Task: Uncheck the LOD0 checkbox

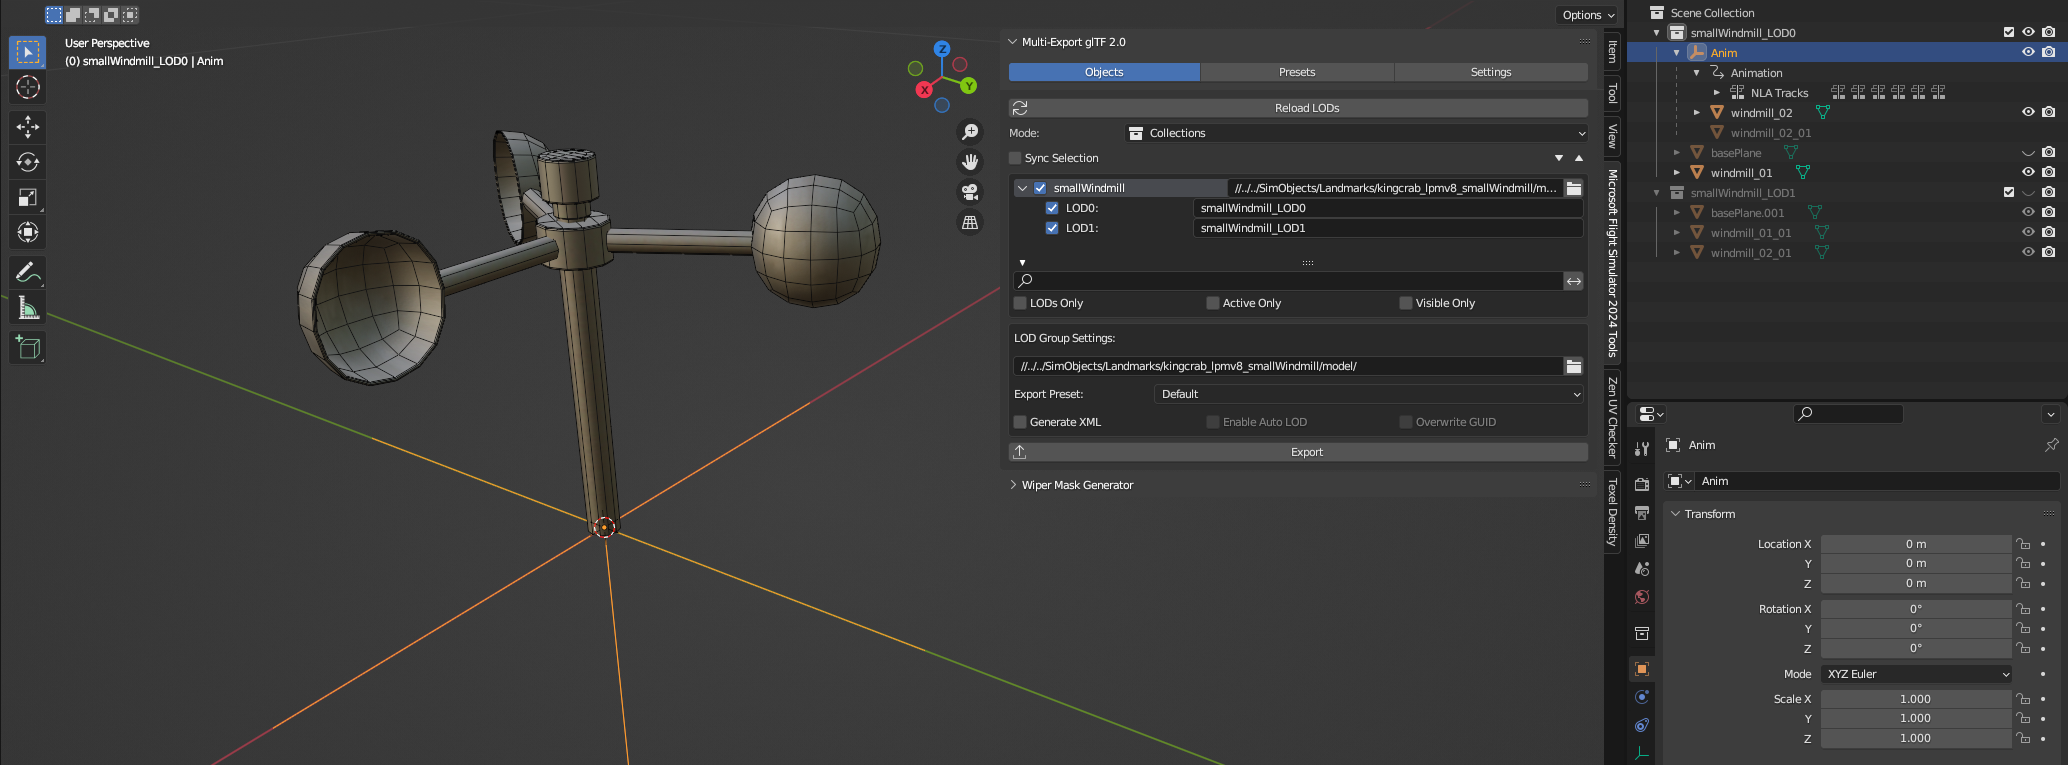Action: tap(1052, 208)
